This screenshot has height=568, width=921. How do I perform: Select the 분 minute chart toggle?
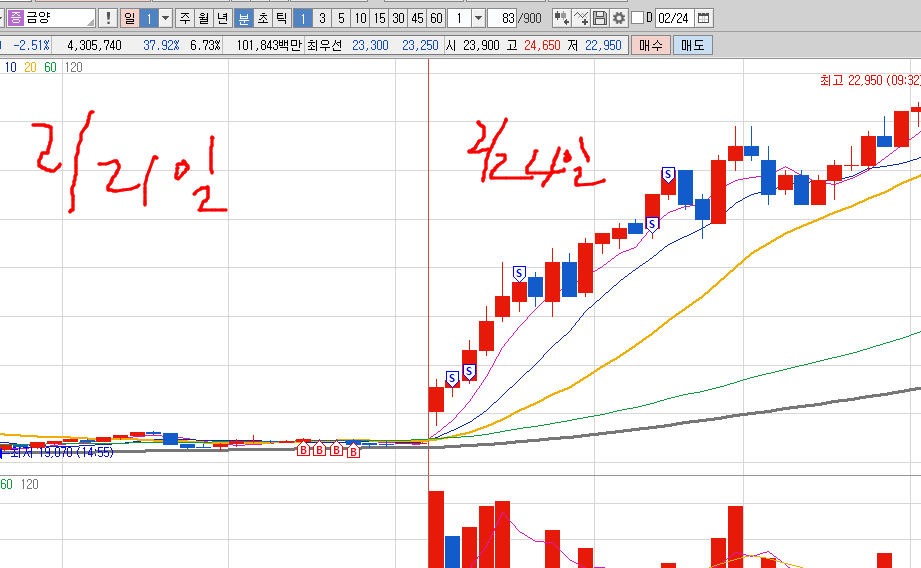244,18
